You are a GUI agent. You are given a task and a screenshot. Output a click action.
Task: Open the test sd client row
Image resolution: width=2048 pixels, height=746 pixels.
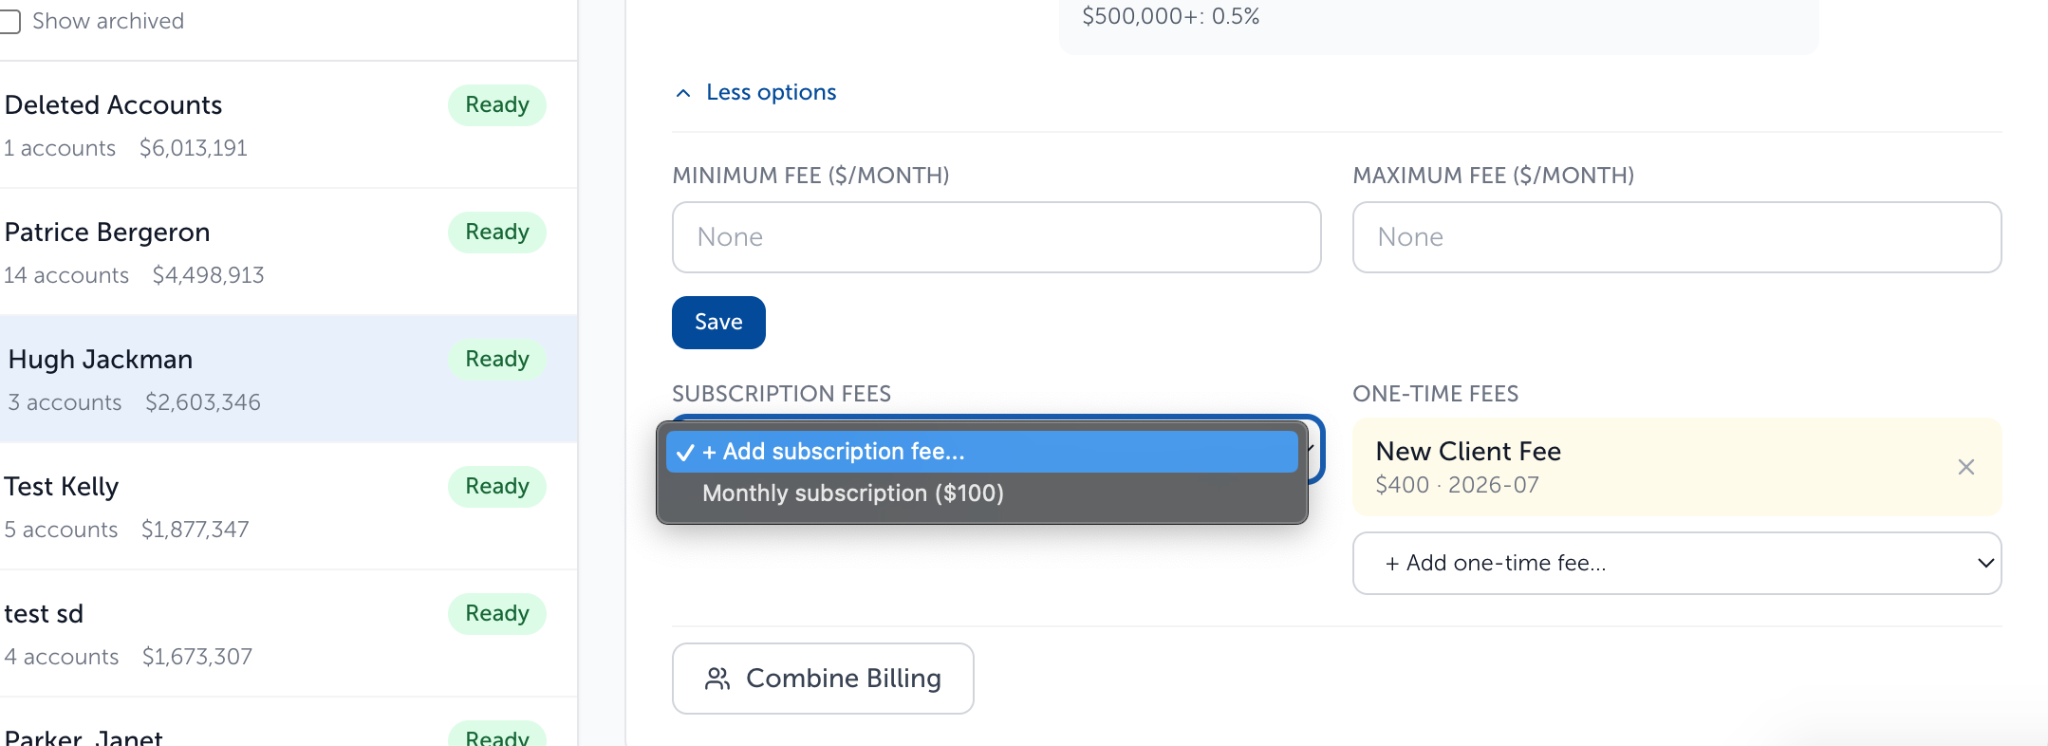pyautogui.click(x=288, y=633)
